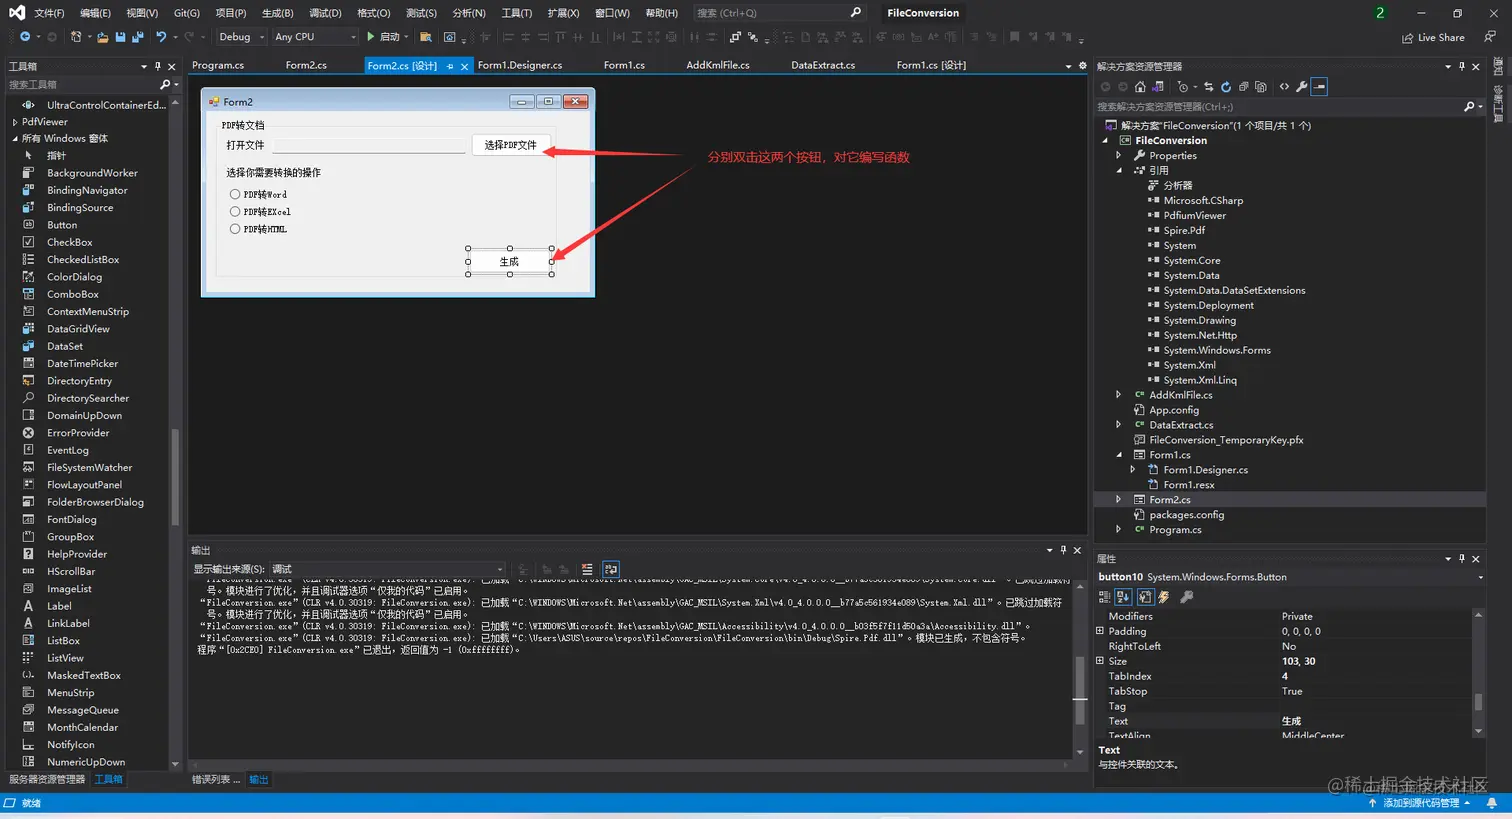1512x819 pixels.
Task: Switch to 错误列表 tab at bottom
Action: 215,779
